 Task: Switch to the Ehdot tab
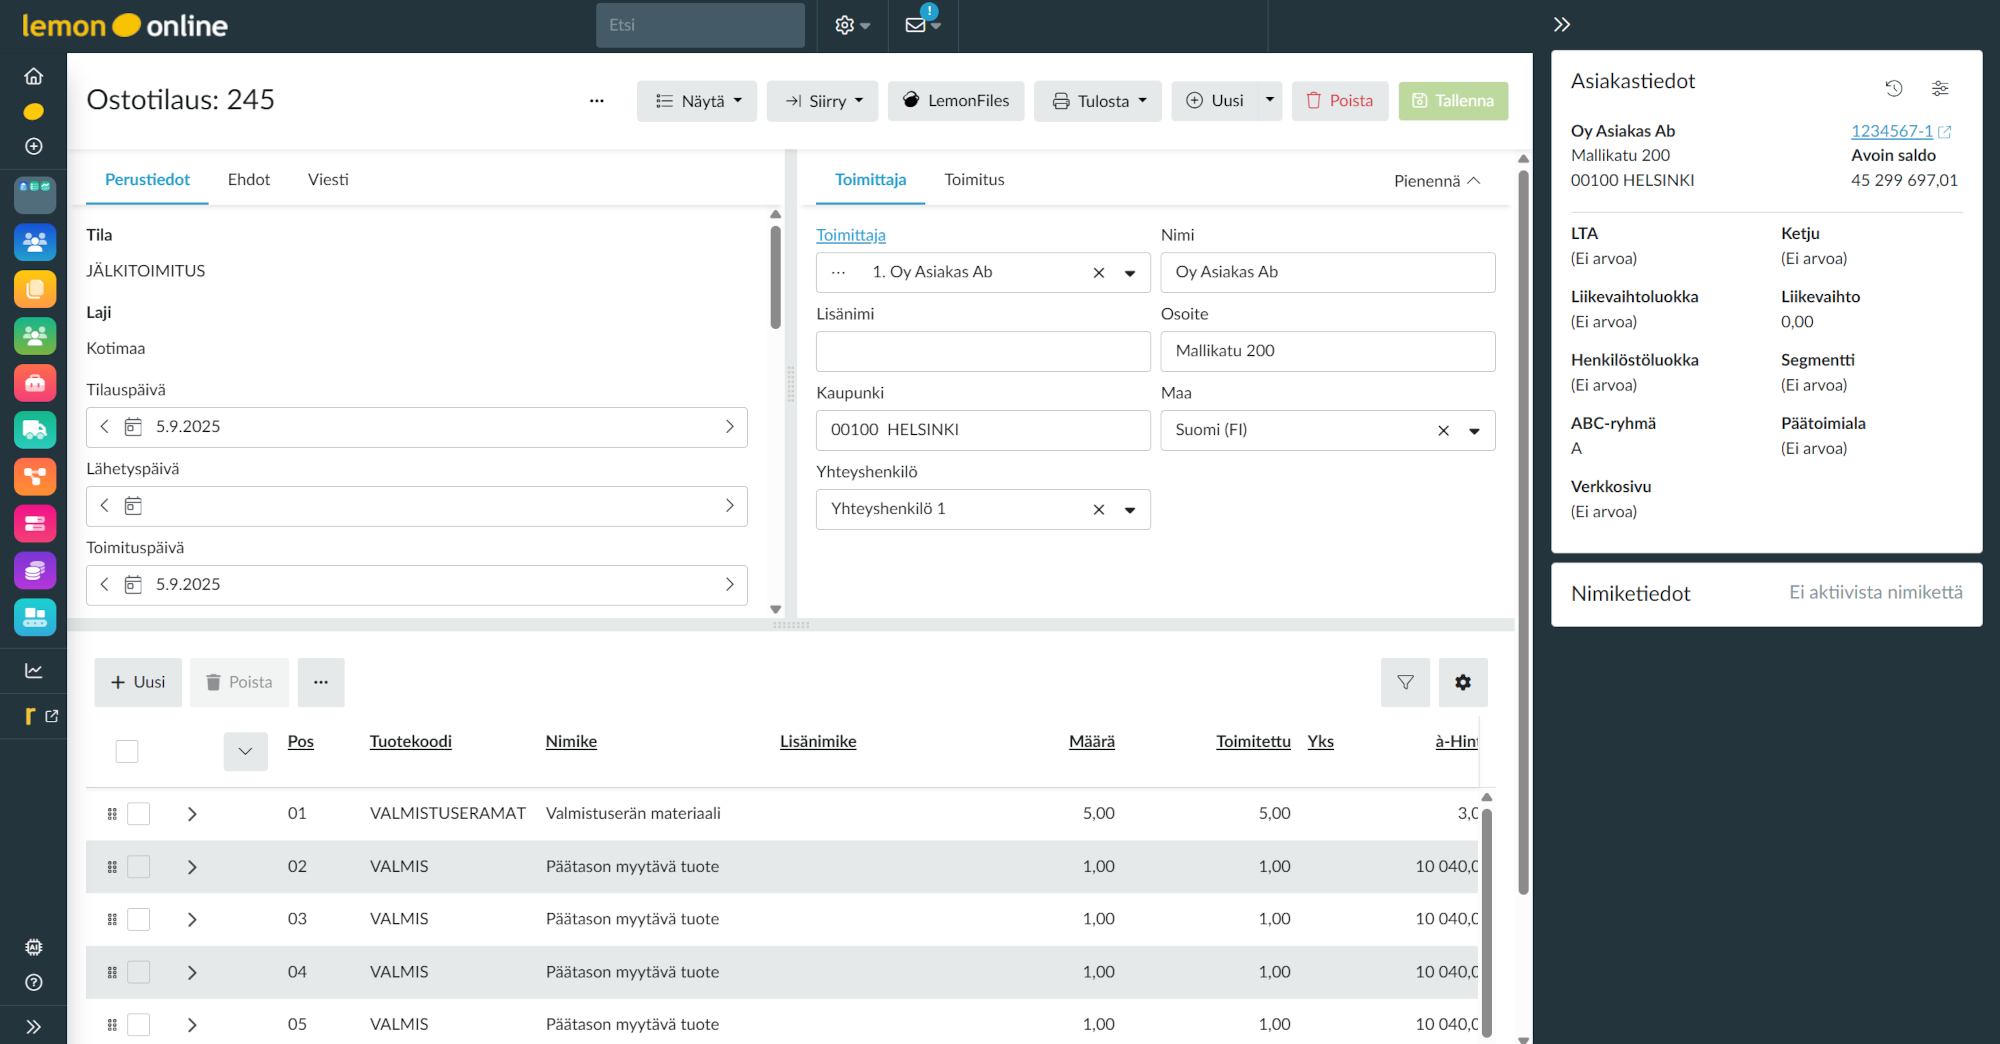(x=248, y=180)
